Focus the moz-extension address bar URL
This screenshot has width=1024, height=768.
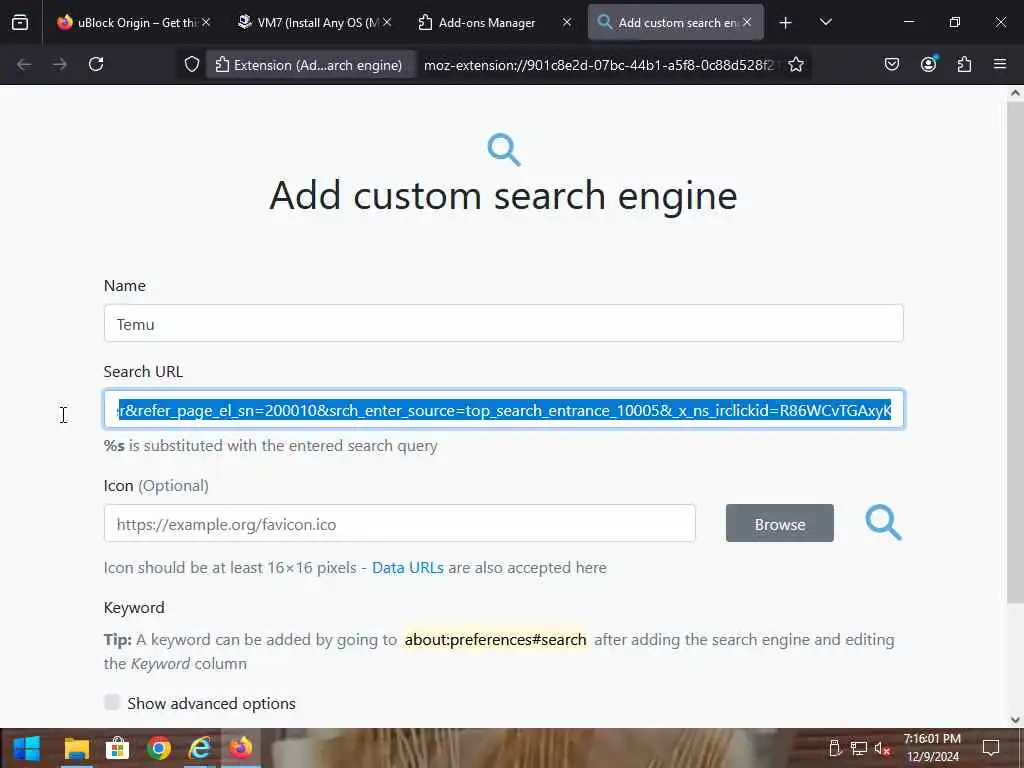point(600,65)
